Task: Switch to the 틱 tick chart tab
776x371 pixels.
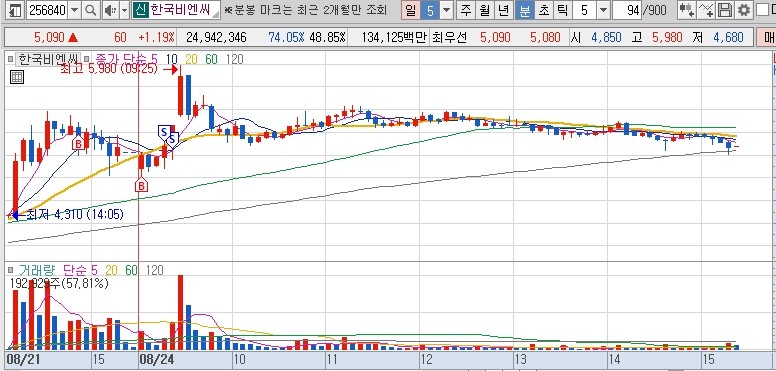Action: [562, 10]
